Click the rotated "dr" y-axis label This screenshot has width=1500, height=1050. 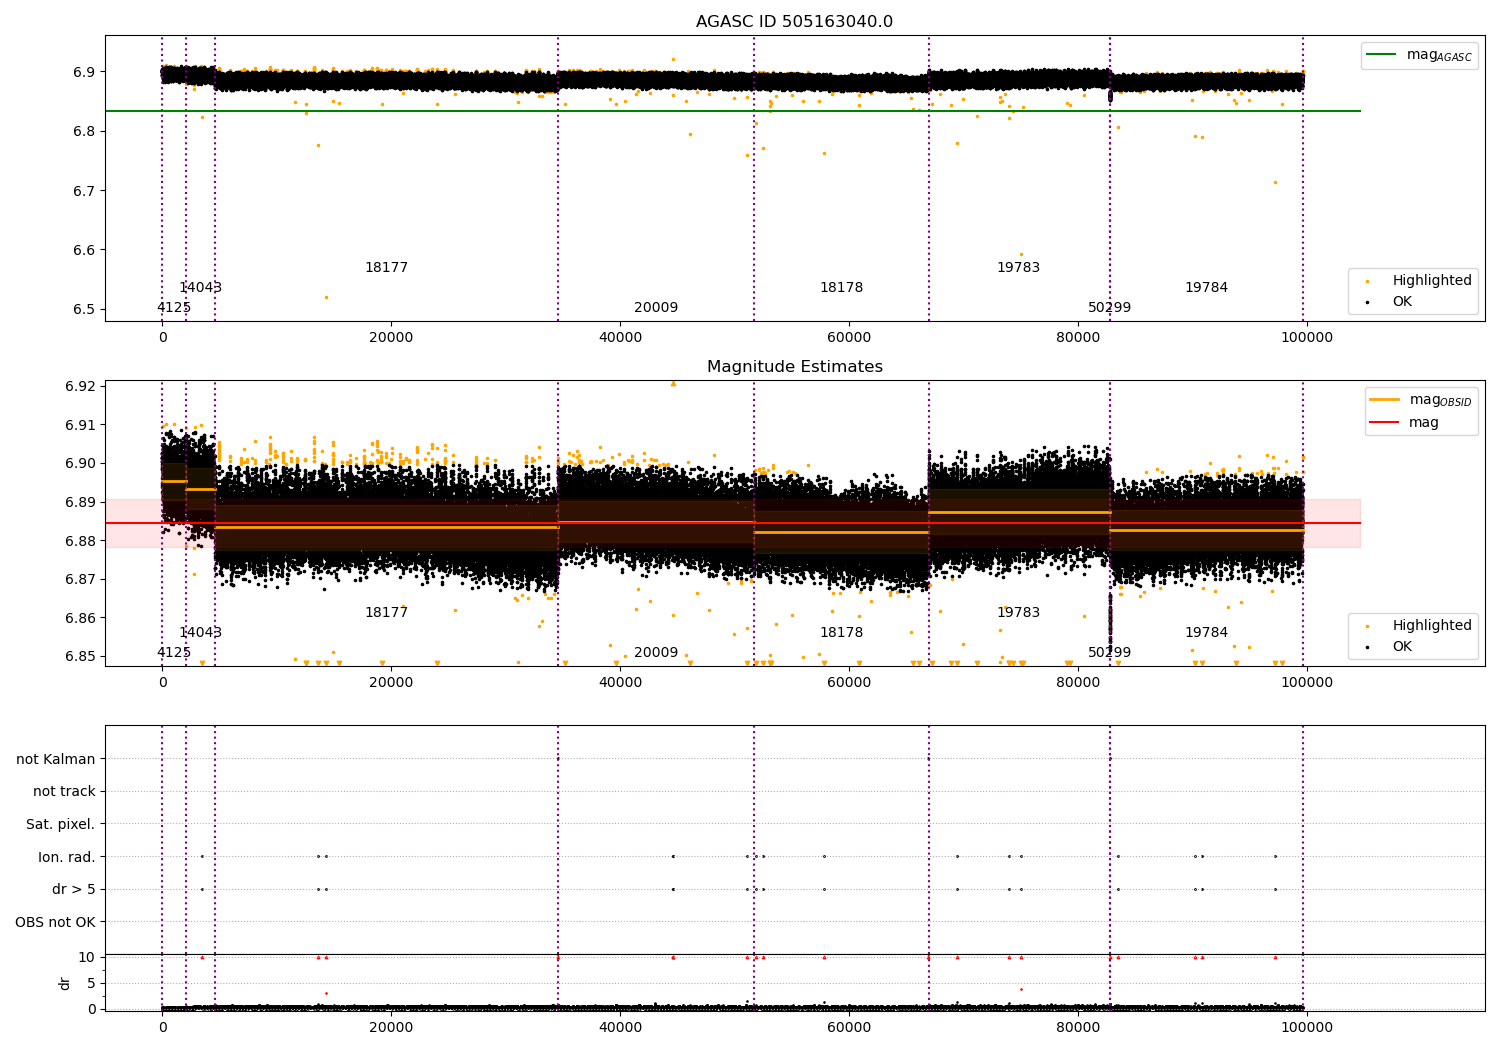(x=65, y=983)
